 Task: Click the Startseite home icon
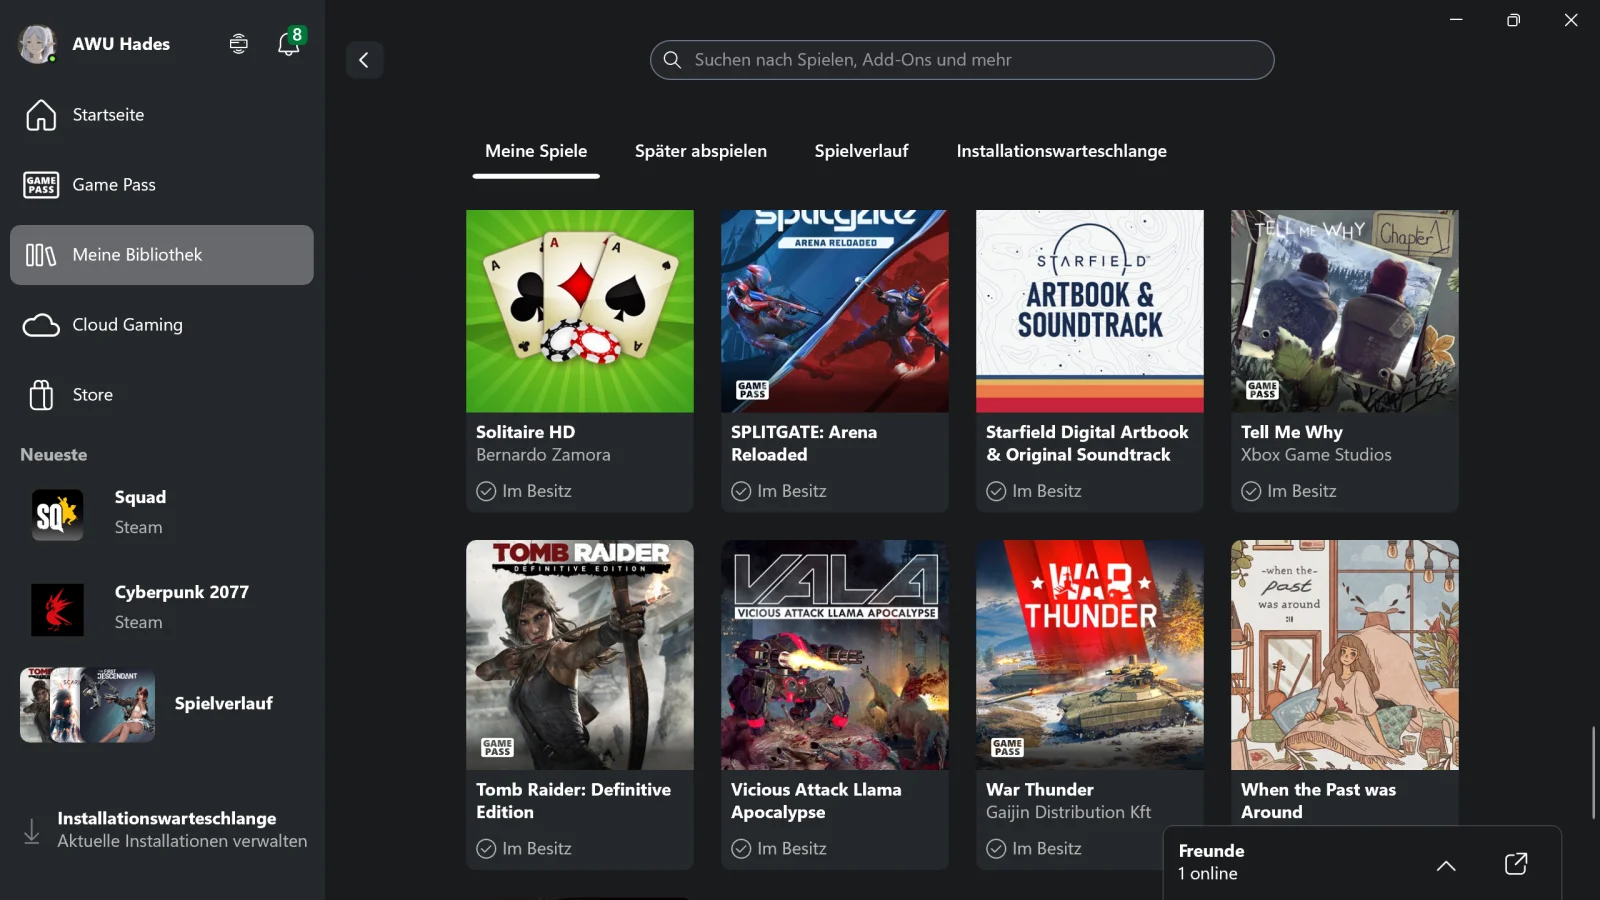click(41, 115)
